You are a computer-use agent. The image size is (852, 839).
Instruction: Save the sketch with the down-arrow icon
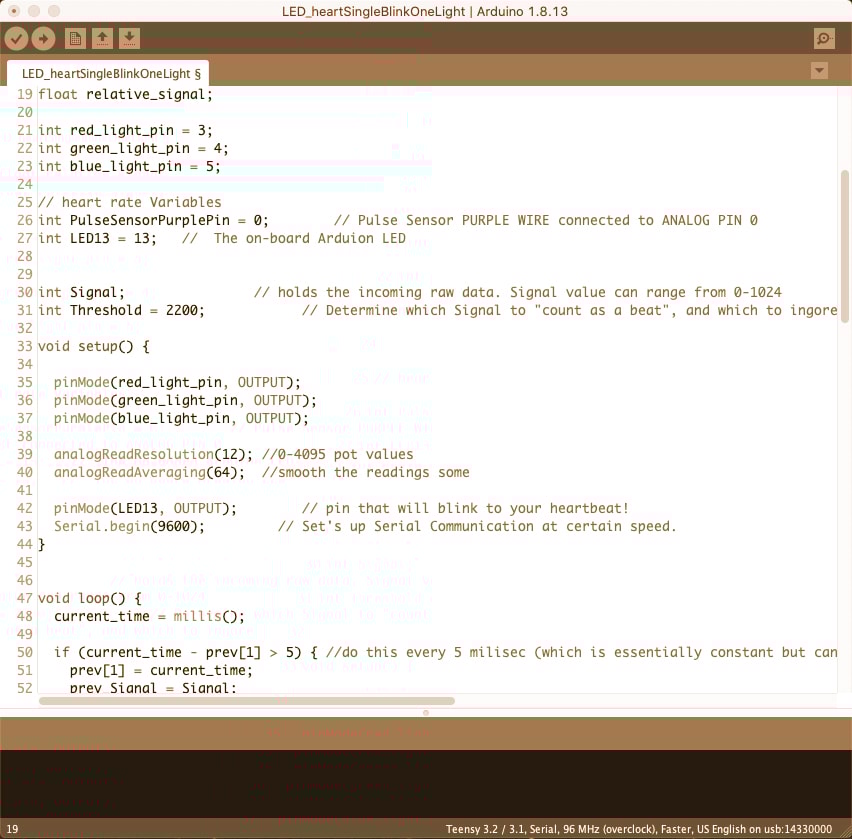pyautogui.click(x=129, y=39)
